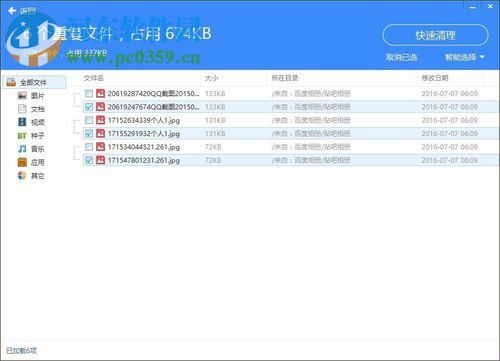Open the 图片 (pictures) category icon

coord(22,96)
